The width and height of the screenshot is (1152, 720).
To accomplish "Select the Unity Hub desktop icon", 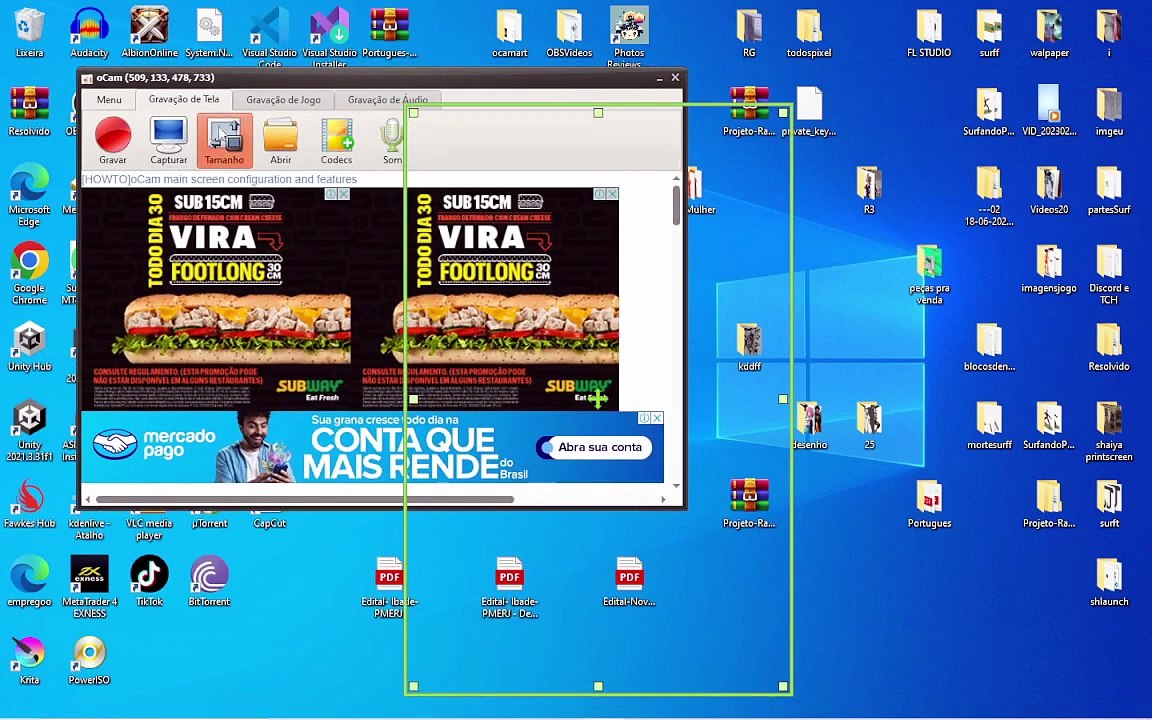I will pos(29,345).
